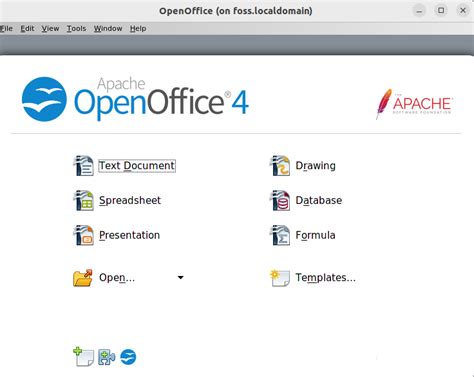The width and height of the screenshot is (474, 377).
Task: Open the Tools menu
Action: click(76, 29)
